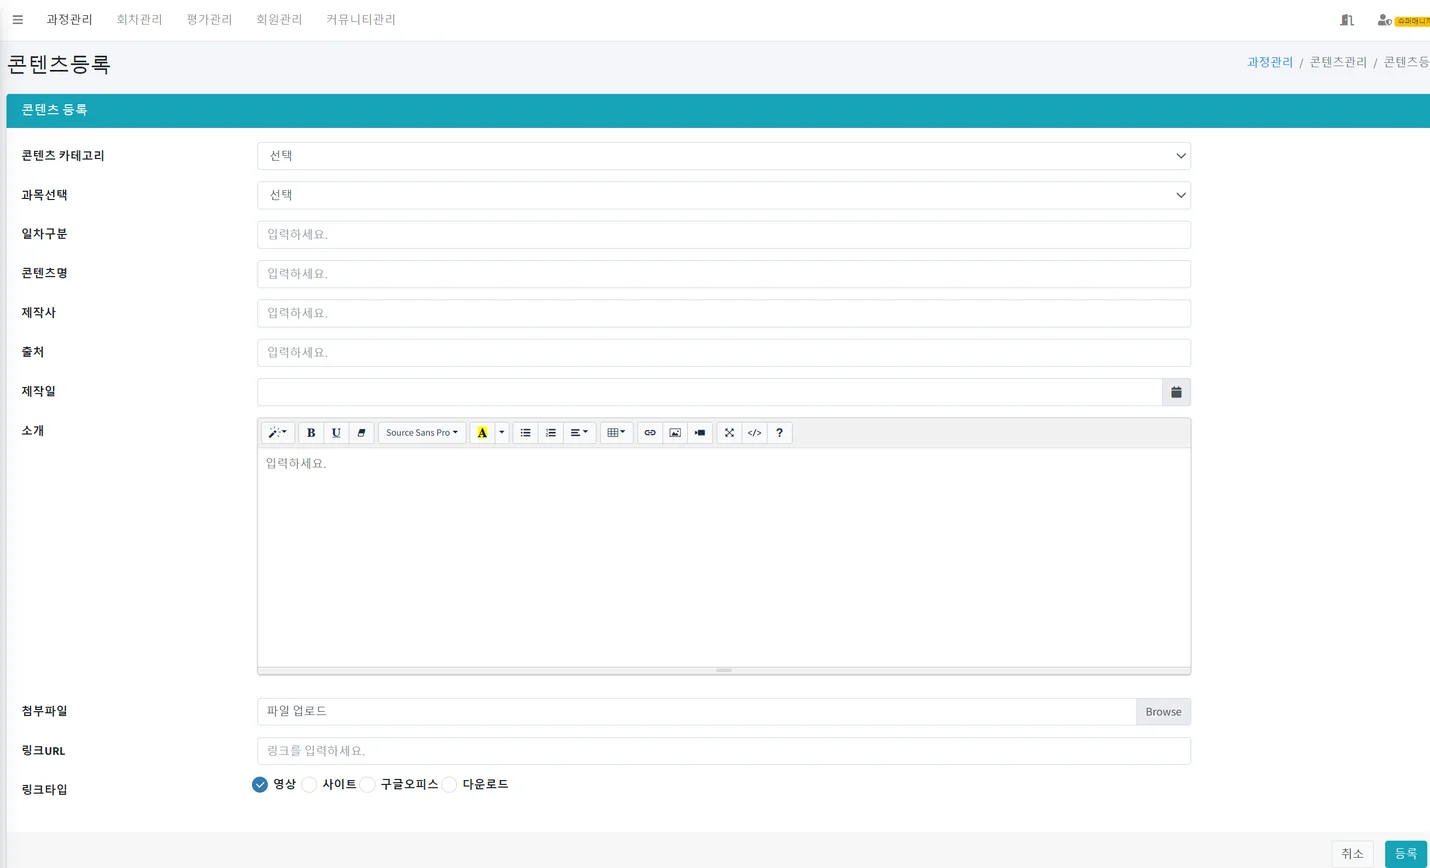The height and width of the screenshot is (868, 1430).
Task: Toggle underline formatting in editor
Action: (x=336, y=433)
